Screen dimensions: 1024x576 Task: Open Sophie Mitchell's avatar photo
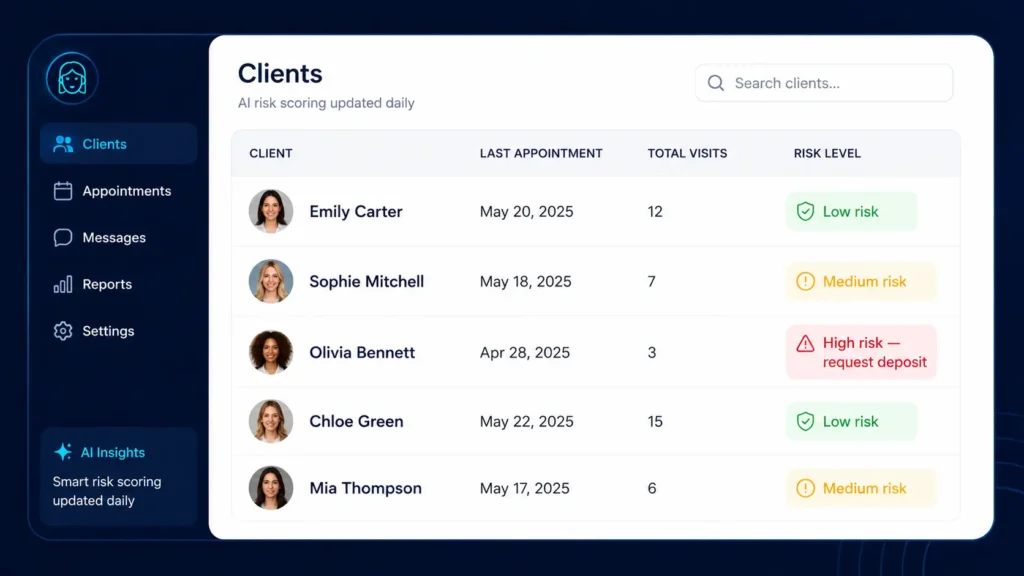[271, 281]
